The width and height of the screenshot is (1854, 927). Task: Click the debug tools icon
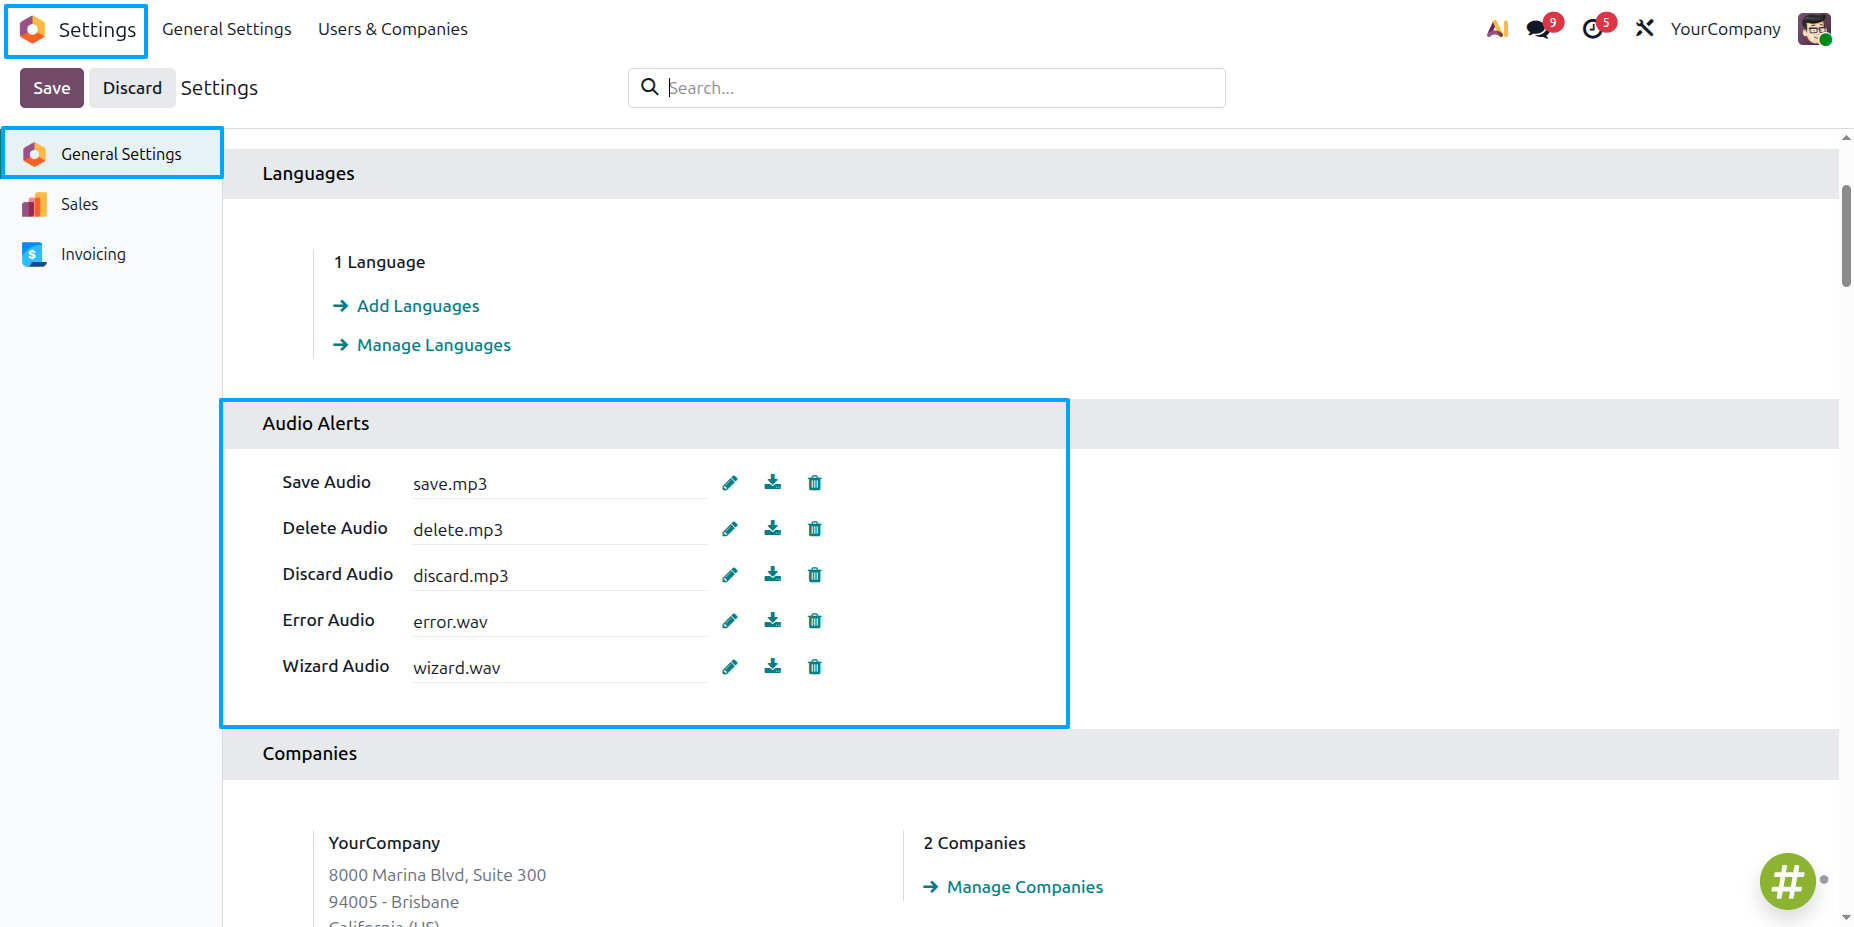1645,29
